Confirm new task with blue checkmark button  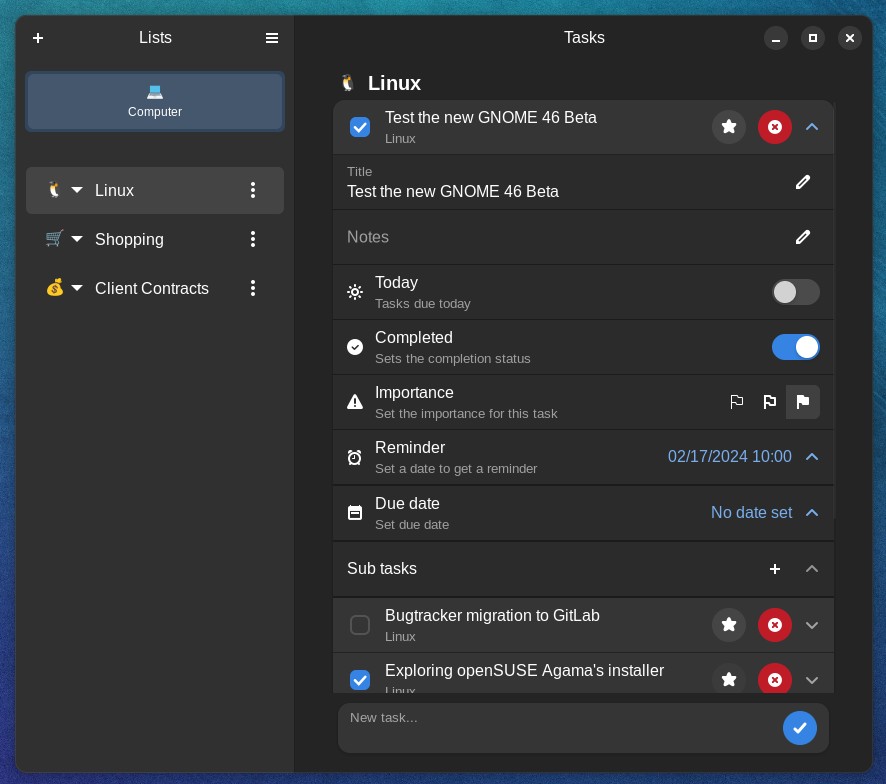click(800, 727)
